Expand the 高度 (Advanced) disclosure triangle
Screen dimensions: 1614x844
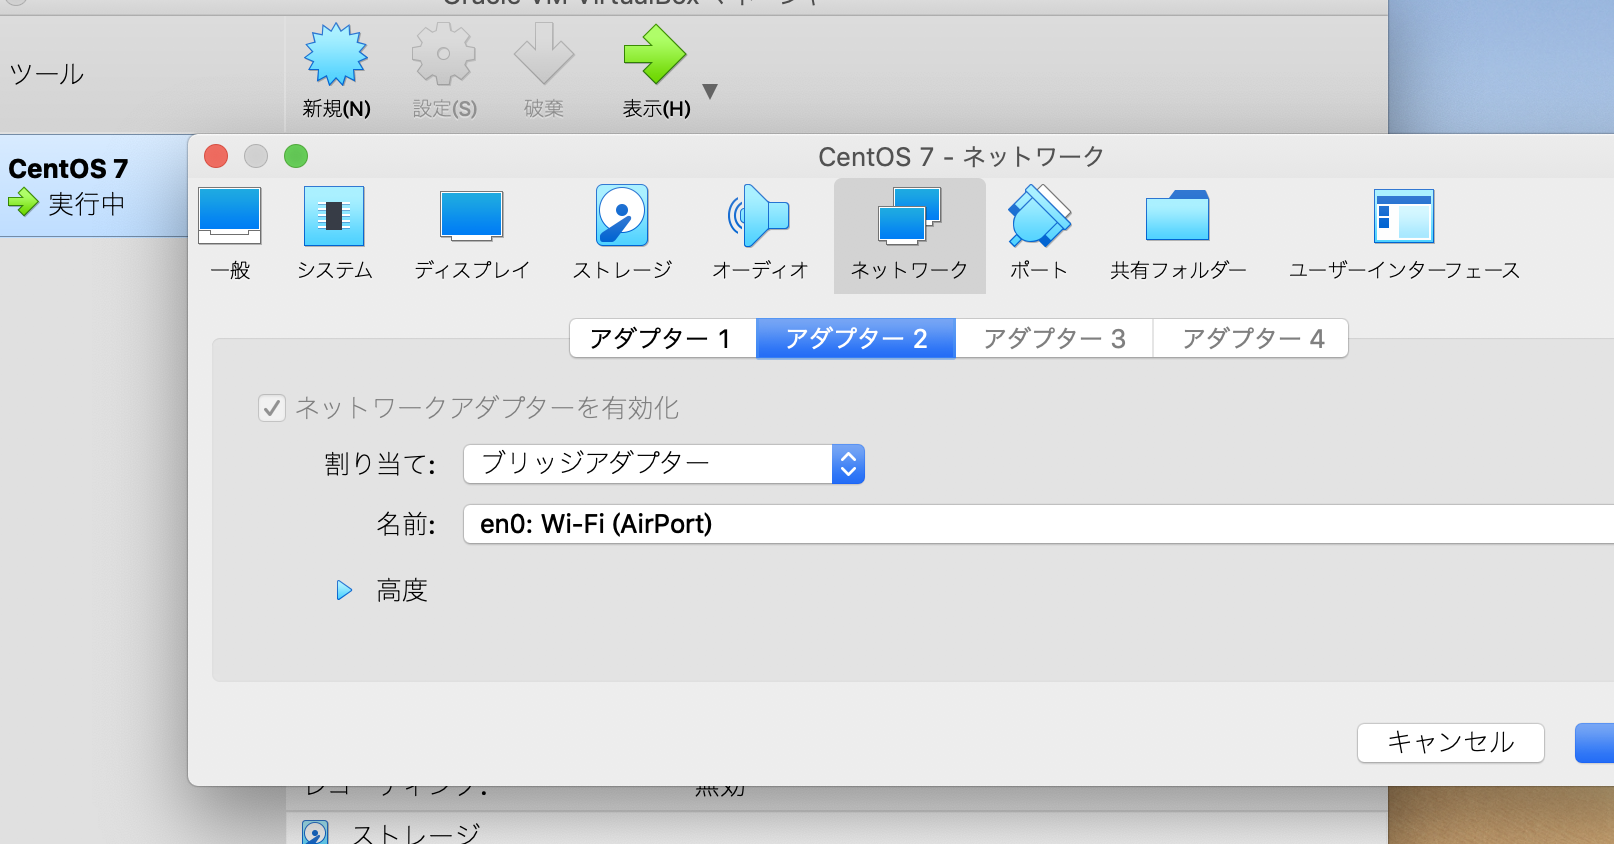(x=344, y=590)
